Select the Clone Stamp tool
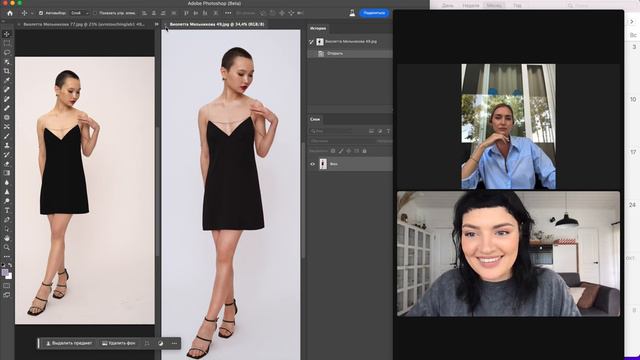 (x=7, y=145)
